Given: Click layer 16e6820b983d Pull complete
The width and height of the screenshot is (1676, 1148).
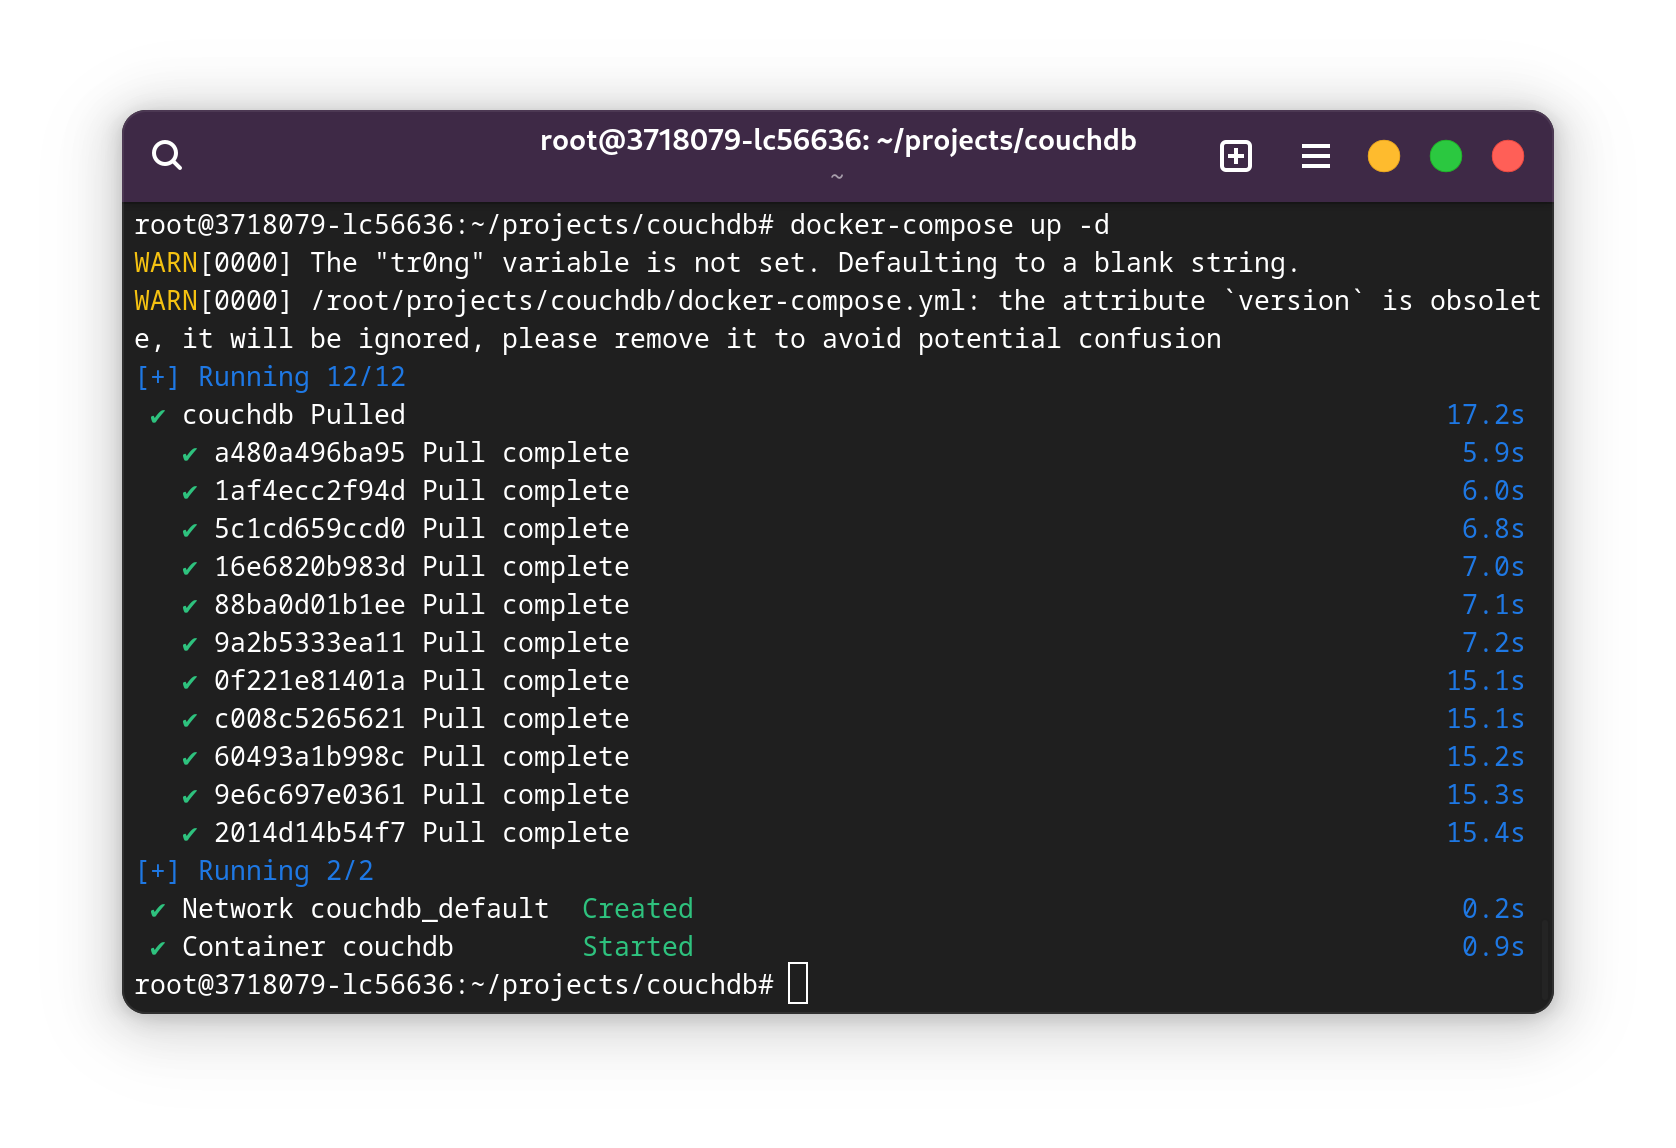Looking at the screenshot, I should tap(405, 567).
